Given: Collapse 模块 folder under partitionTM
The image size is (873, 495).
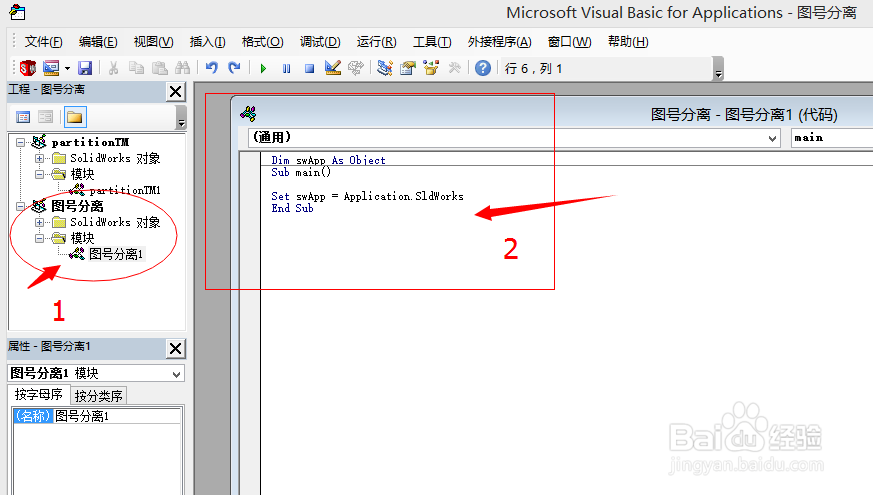Looking at the screenshot, I should [40, 174].
